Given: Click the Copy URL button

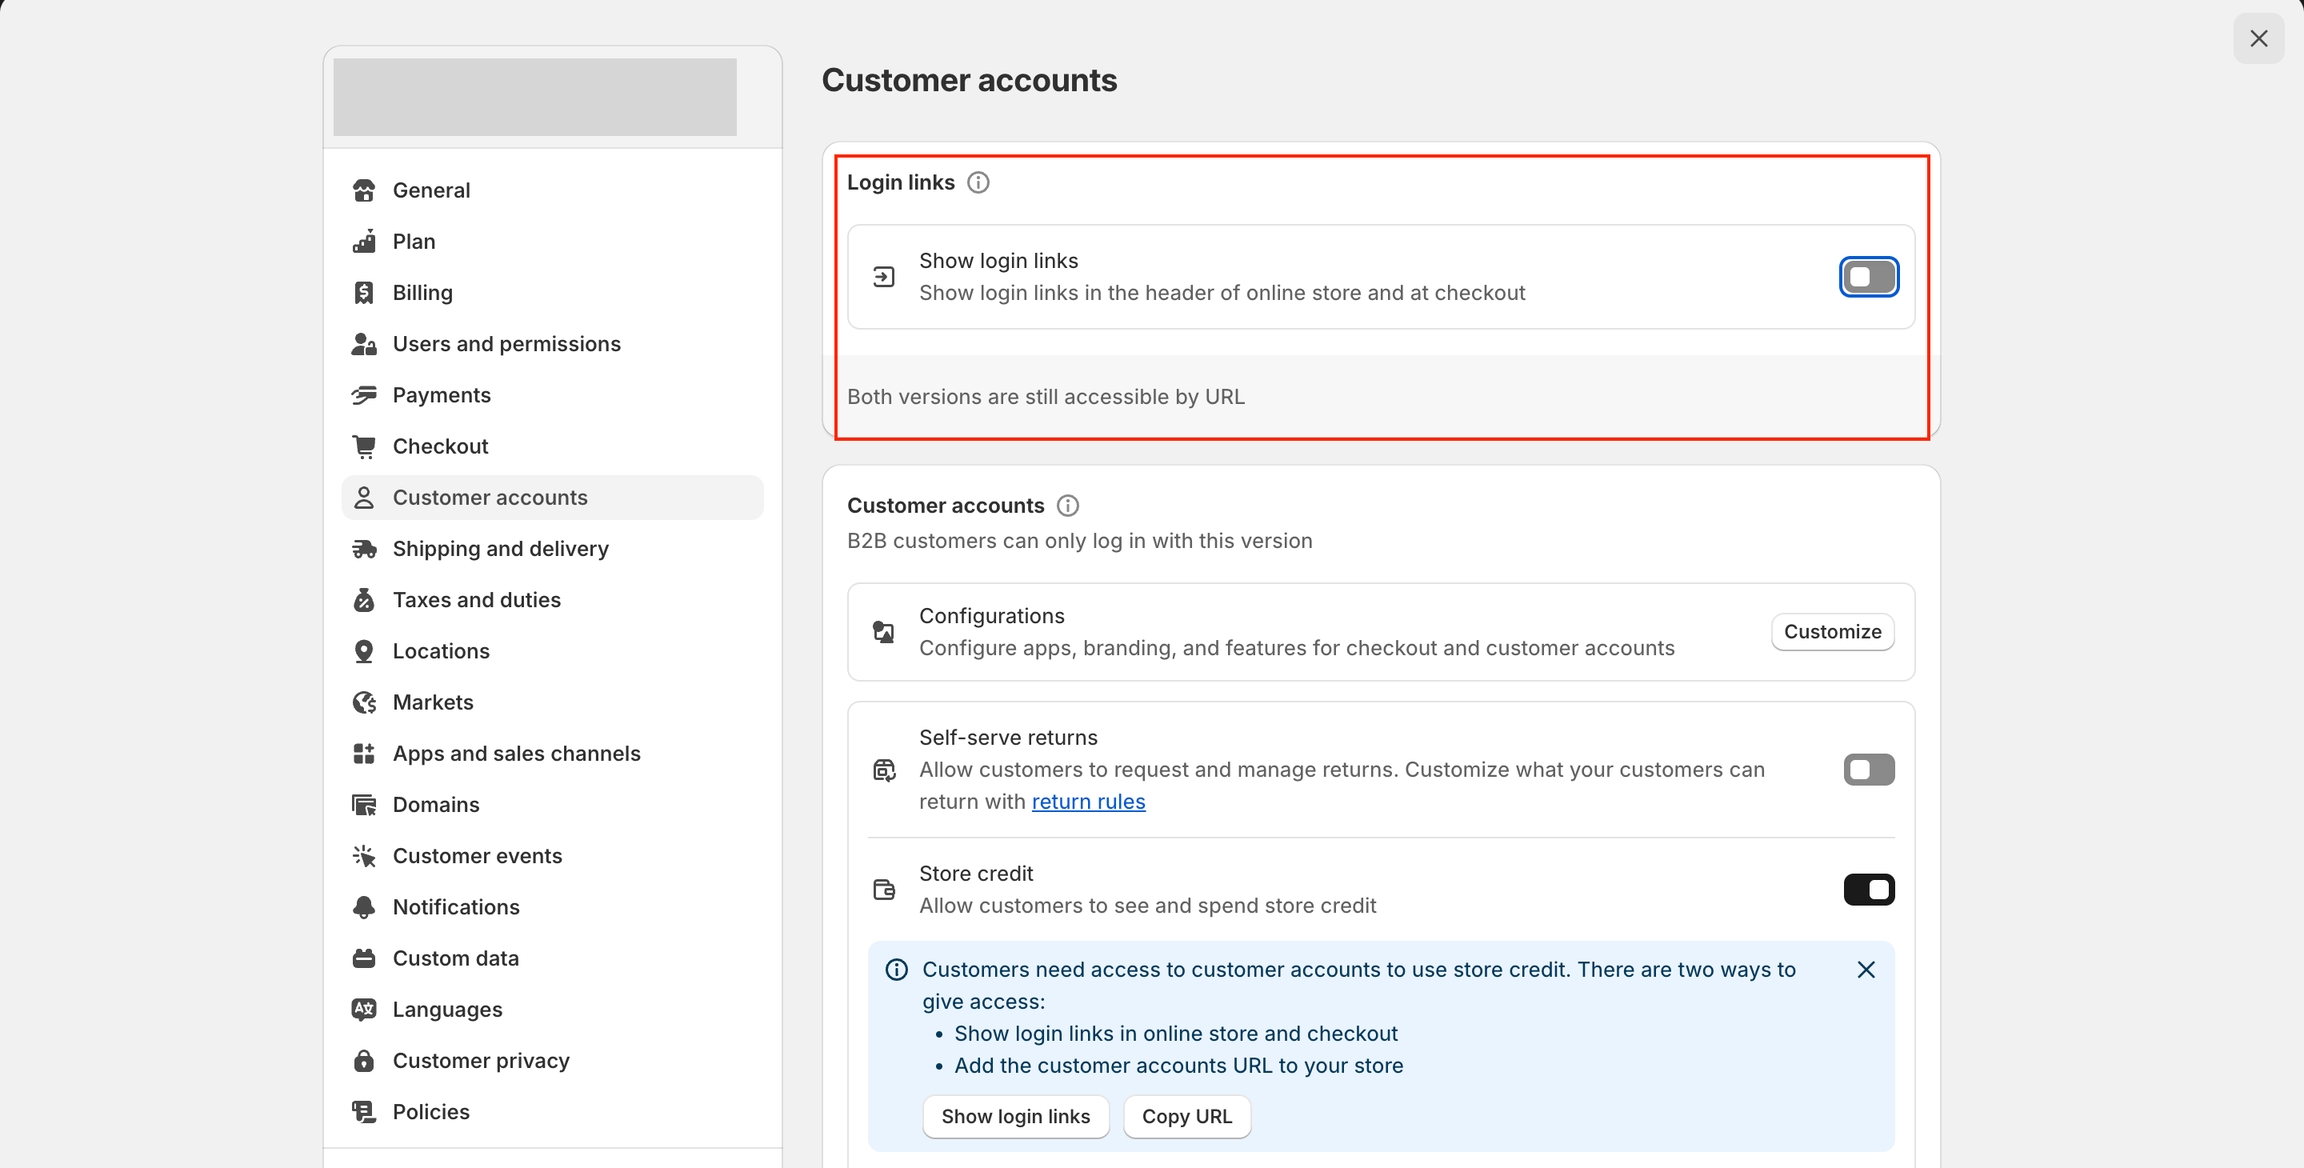Looking at the screenshot, I should (1186, 1117).
